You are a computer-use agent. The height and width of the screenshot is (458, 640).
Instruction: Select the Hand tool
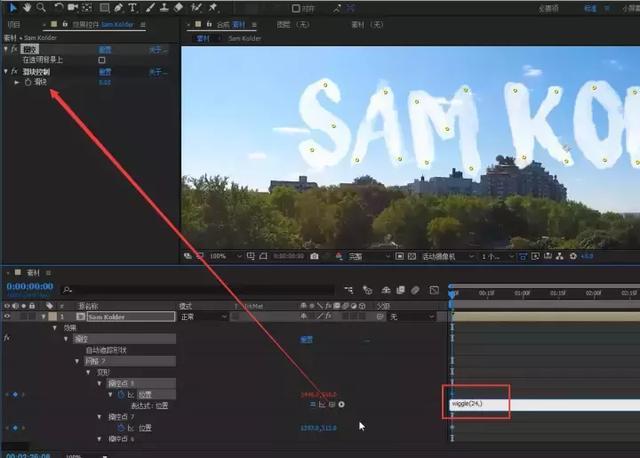[25, 7]
